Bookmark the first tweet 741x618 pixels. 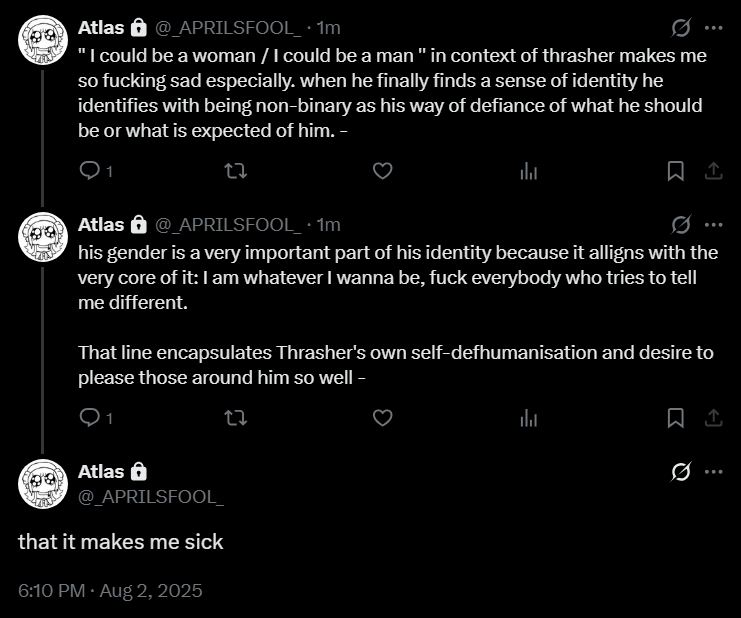676,171
